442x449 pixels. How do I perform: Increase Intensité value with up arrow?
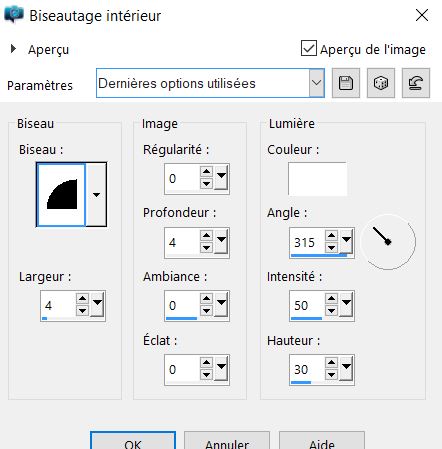click(x=331, y=299)
